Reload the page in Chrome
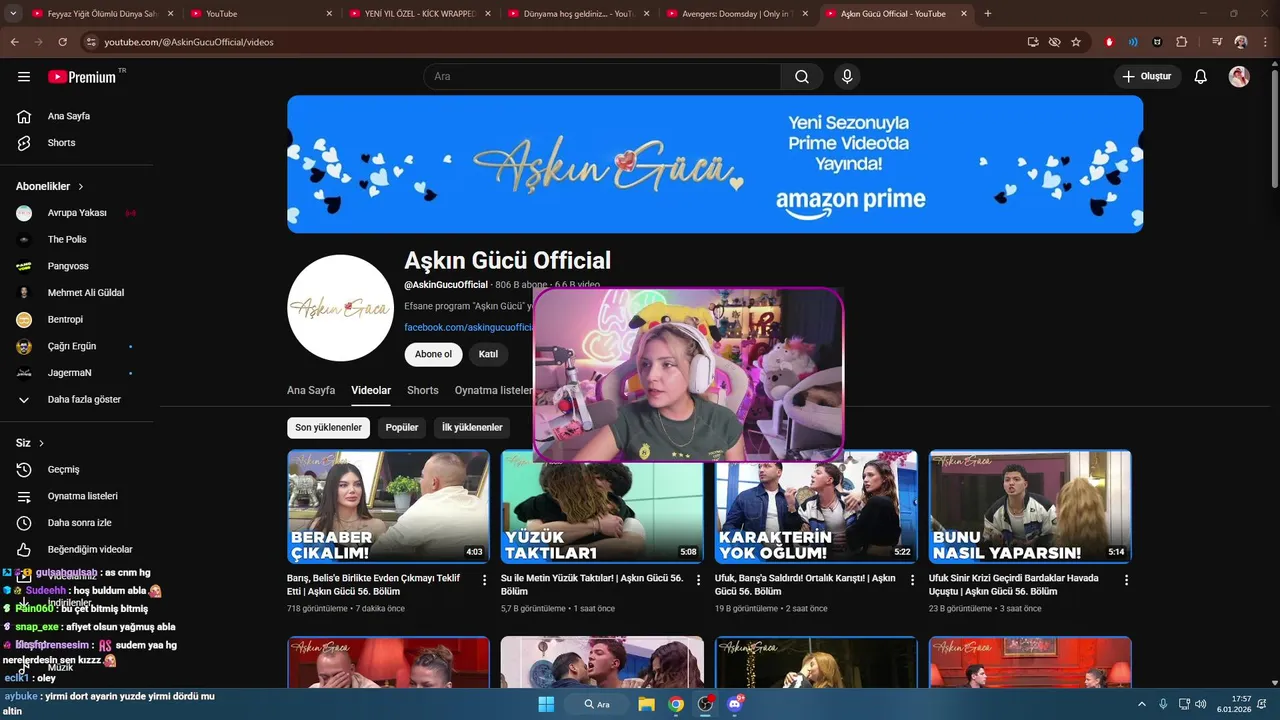 [62, 42]
